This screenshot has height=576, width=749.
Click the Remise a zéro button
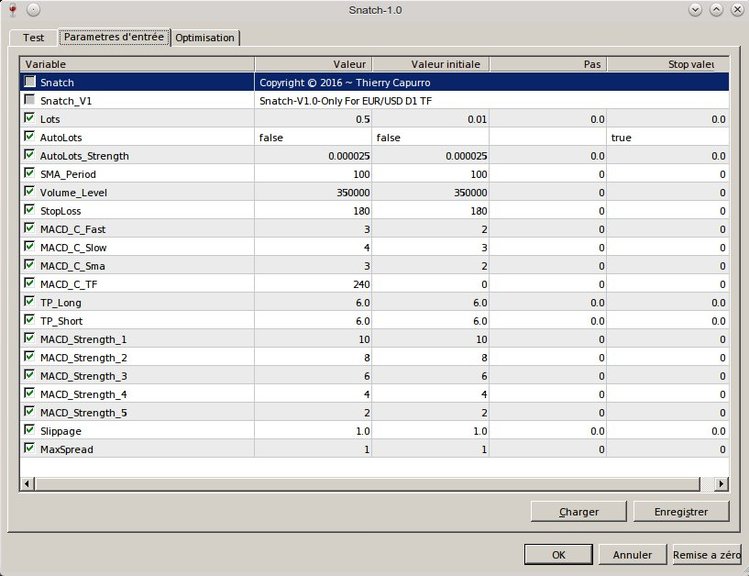706,554
